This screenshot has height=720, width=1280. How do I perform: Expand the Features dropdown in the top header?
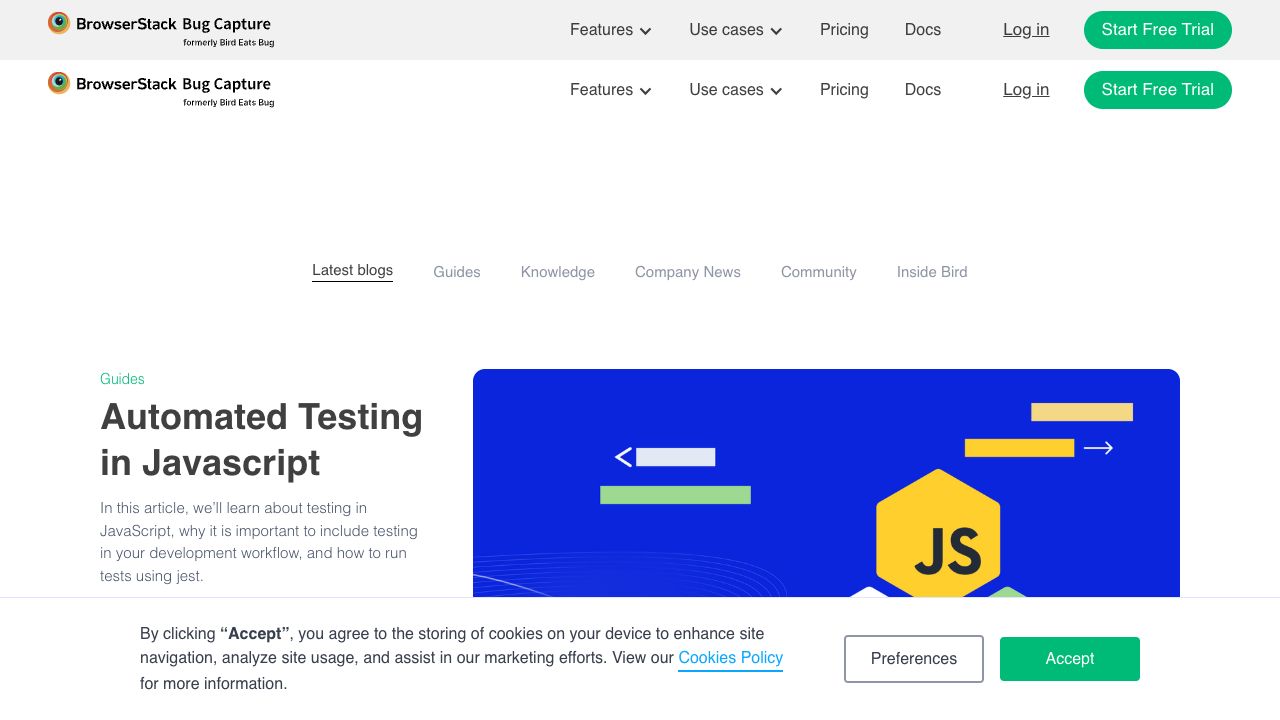click(610, 30)
